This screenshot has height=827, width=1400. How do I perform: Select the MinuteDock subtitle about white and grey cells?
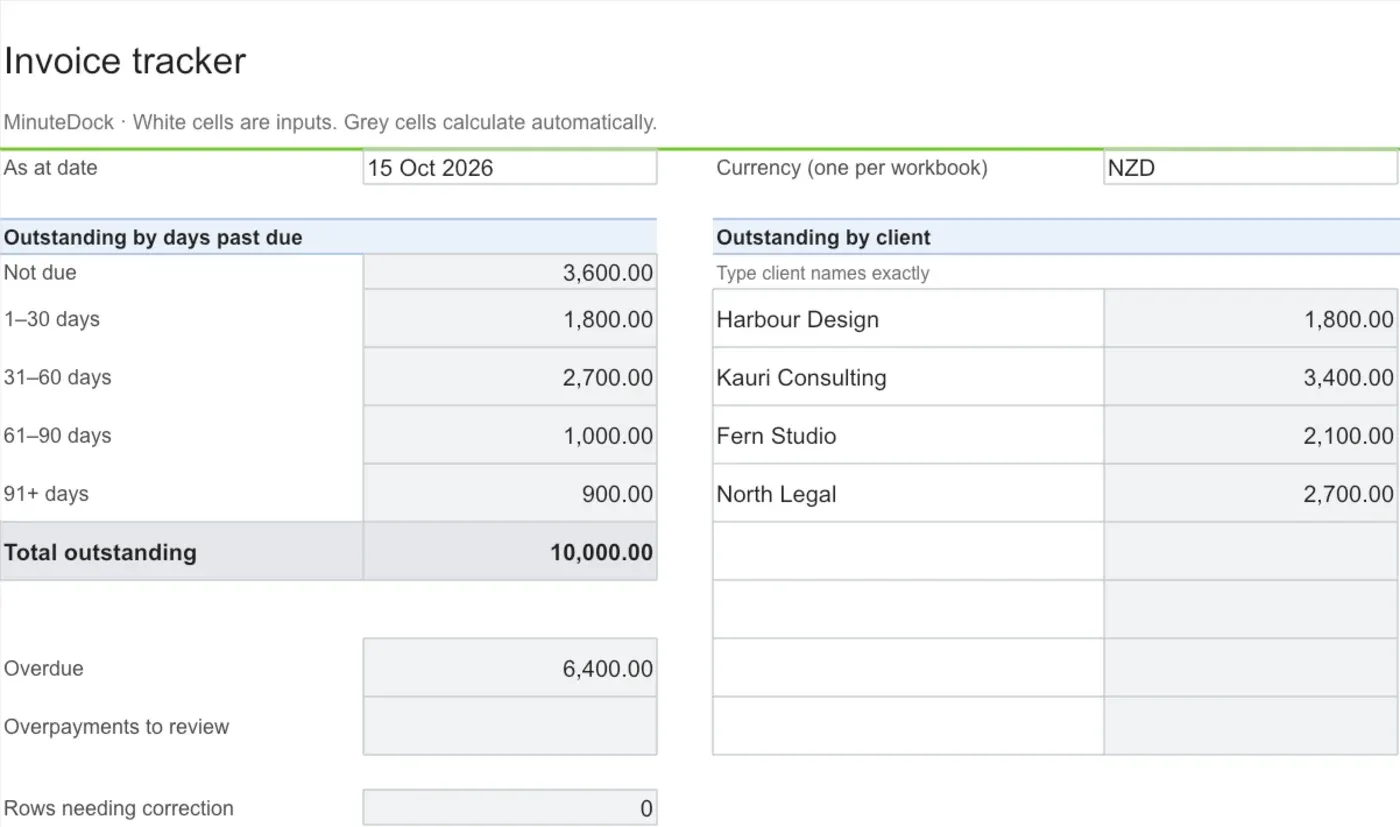[330, 122]
